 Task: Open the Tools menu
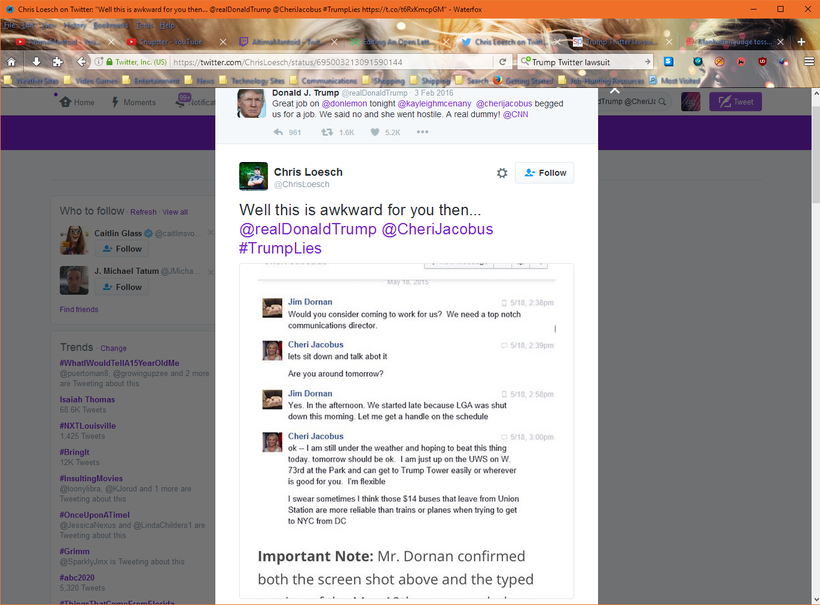pos(144,25)
